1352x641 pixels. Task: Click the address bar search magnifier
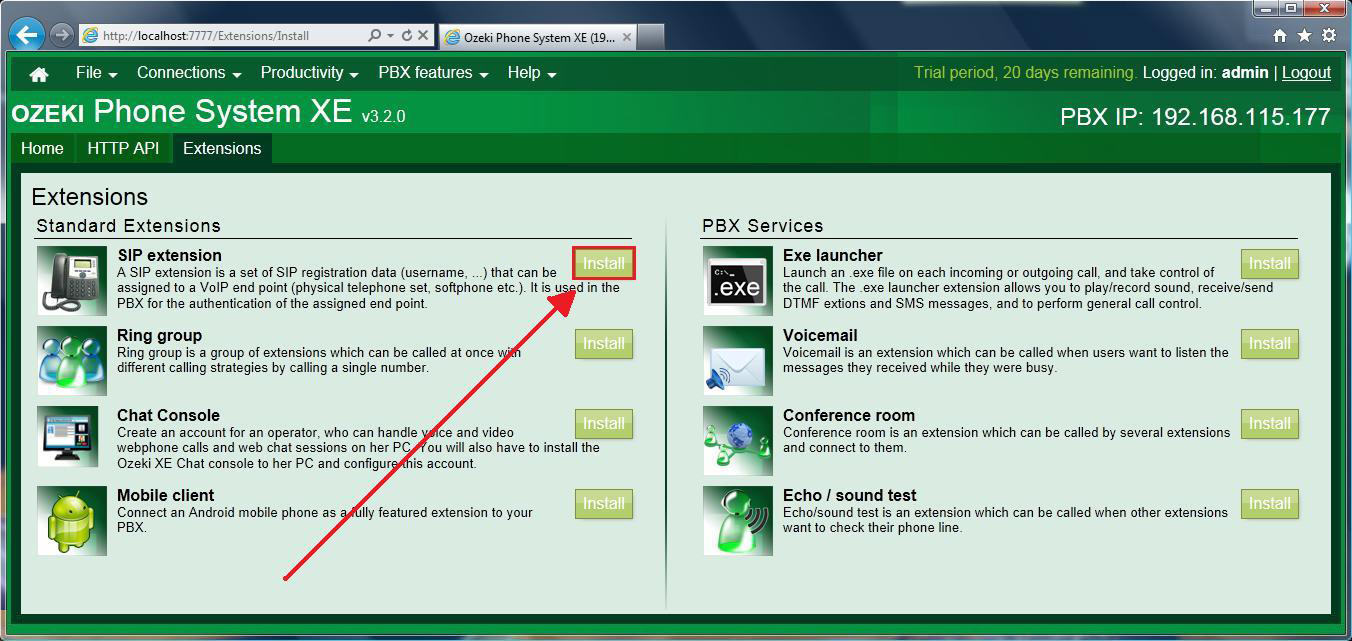[x=374, y=35]
